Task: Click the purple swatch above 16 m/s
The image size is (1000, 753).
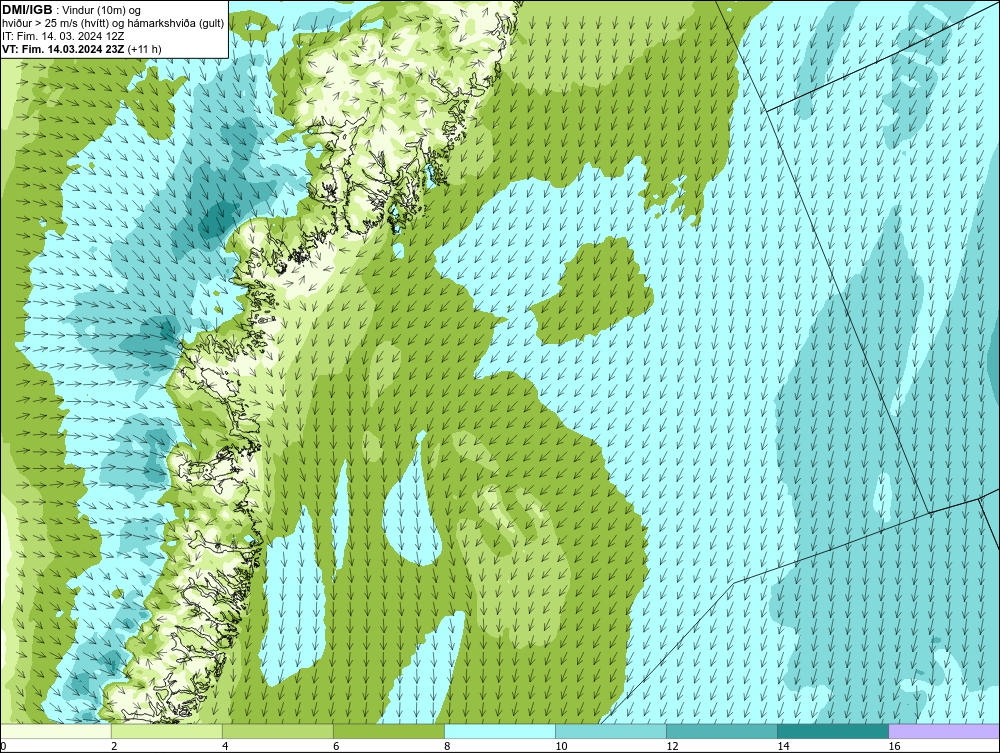Action: point(944,731)
